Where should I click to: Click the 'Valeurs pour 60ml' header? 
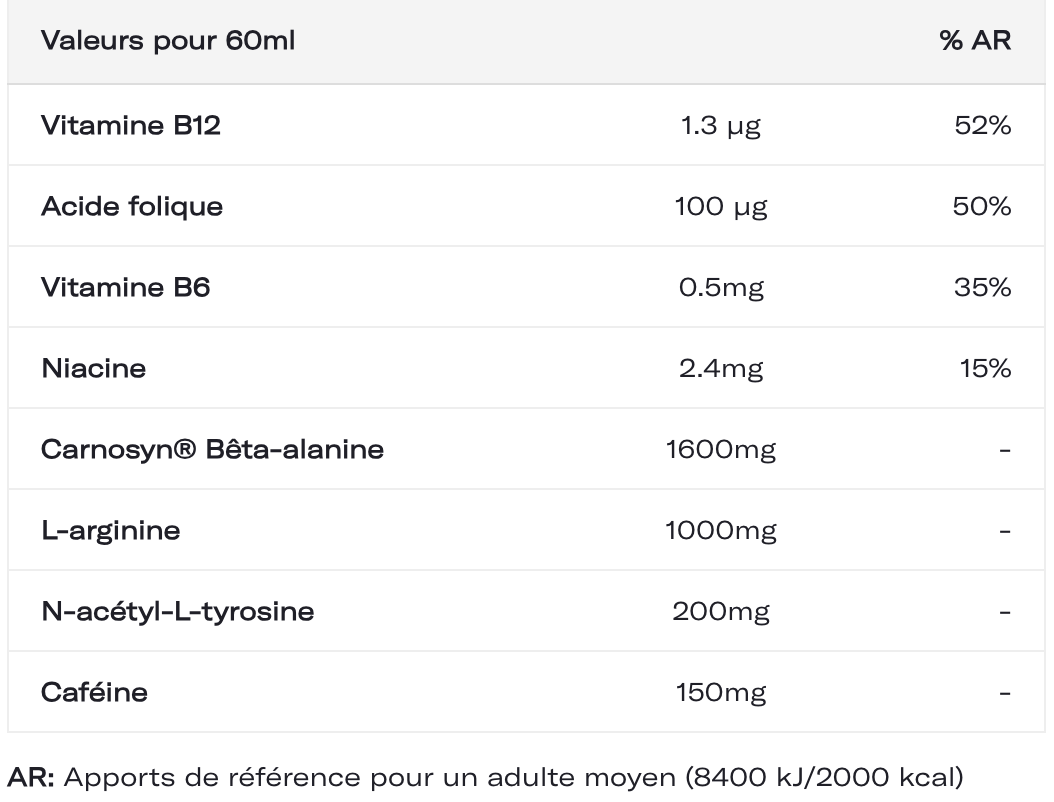[168, 41]
